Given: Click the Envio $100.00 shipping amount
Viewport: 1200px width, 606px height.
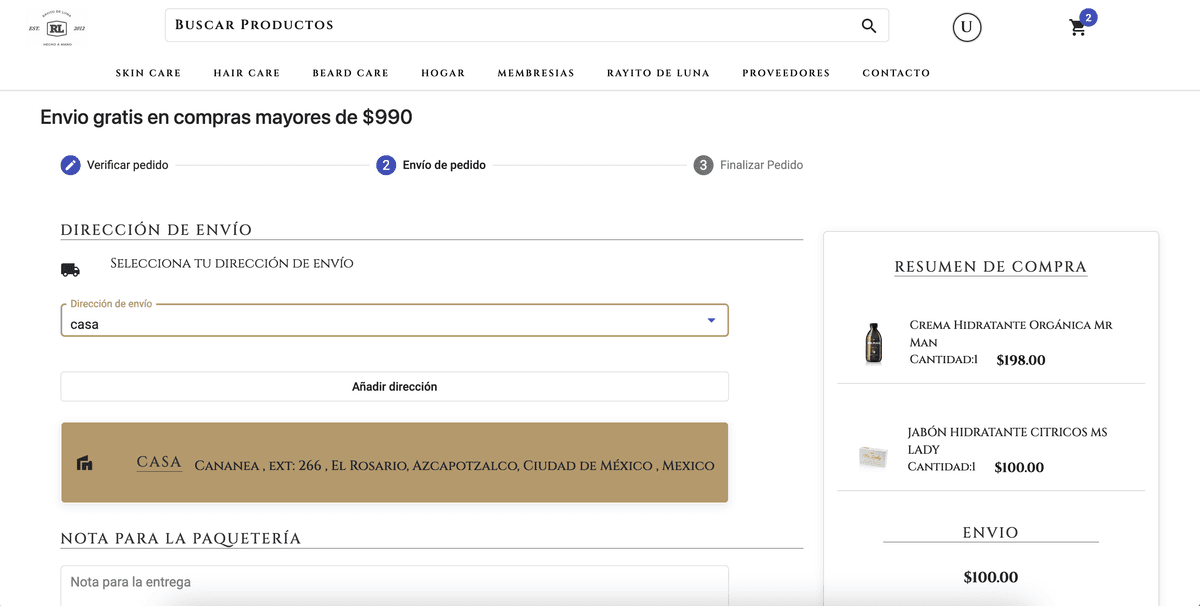Looking at the screenshot, I should click(990, 577).
